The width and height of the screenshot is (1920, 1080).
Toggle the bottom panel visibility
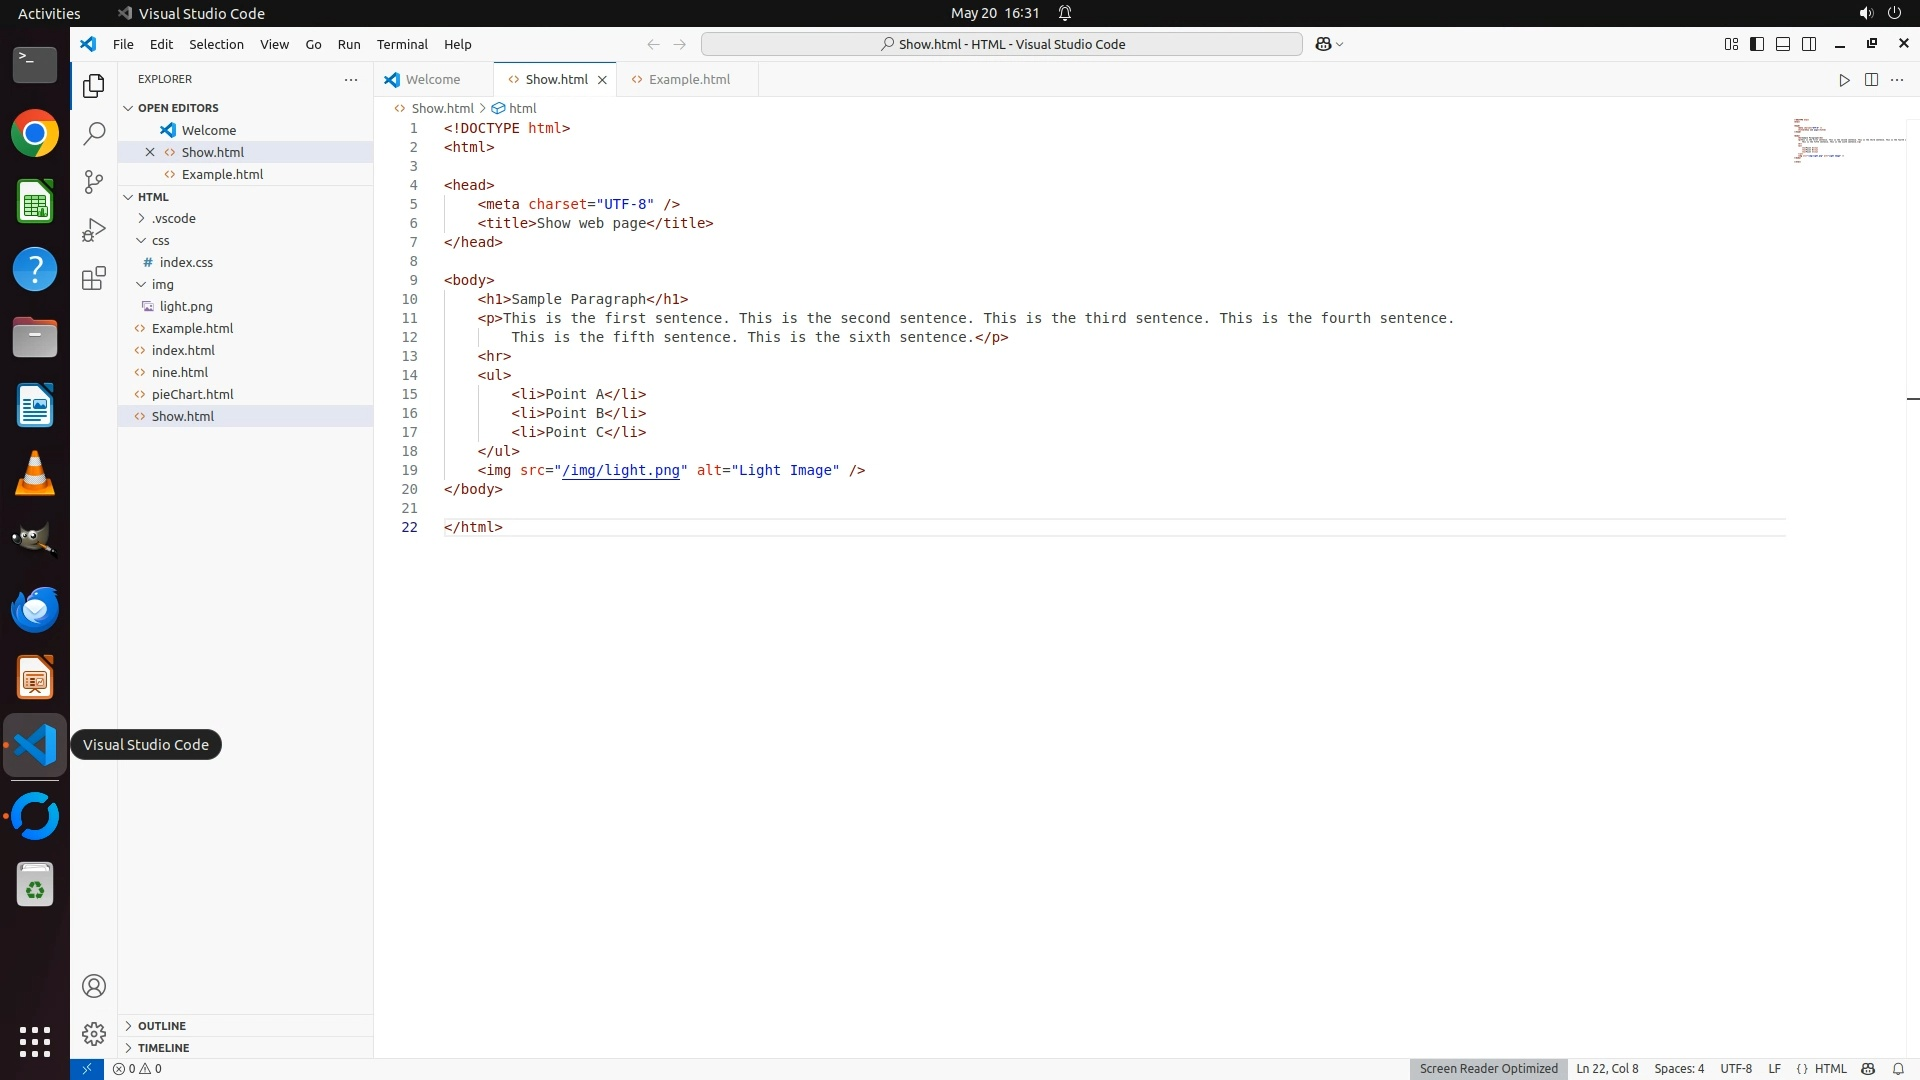click(1783, 44)
